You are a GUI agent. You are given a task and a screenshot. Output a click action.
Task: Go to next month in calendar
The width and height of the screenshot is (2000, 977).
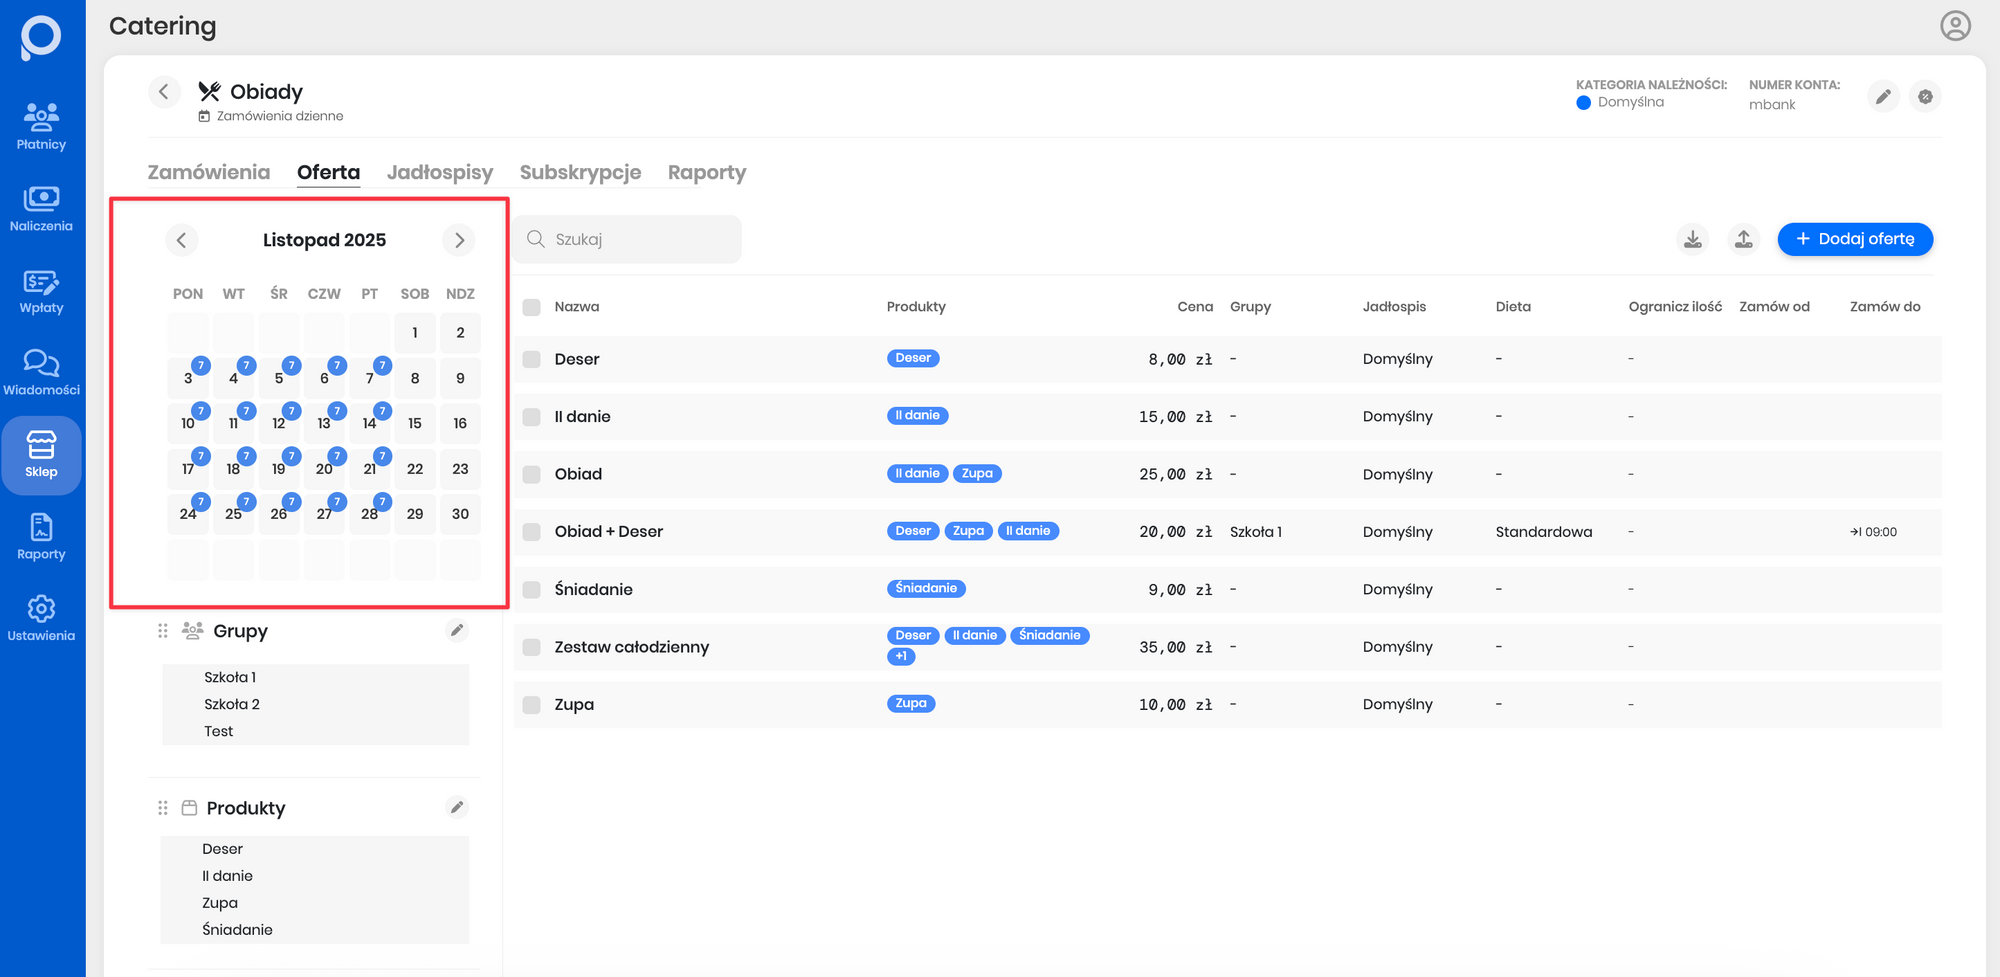pyautogui.click(x=459, y=240)
